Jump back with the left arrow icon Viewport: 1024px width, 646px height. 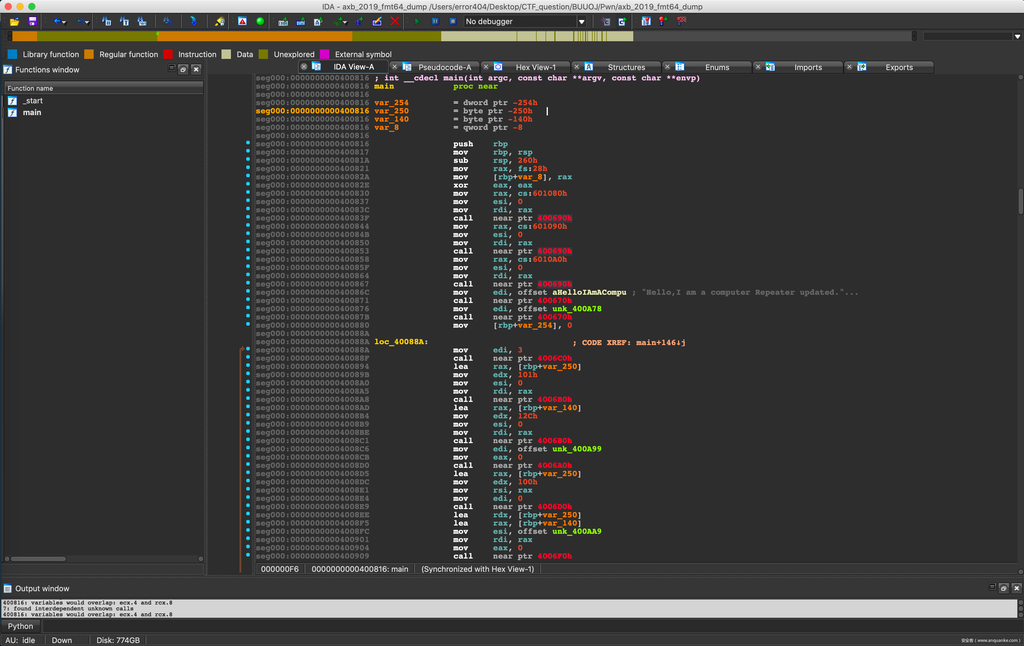click(58, 21)
